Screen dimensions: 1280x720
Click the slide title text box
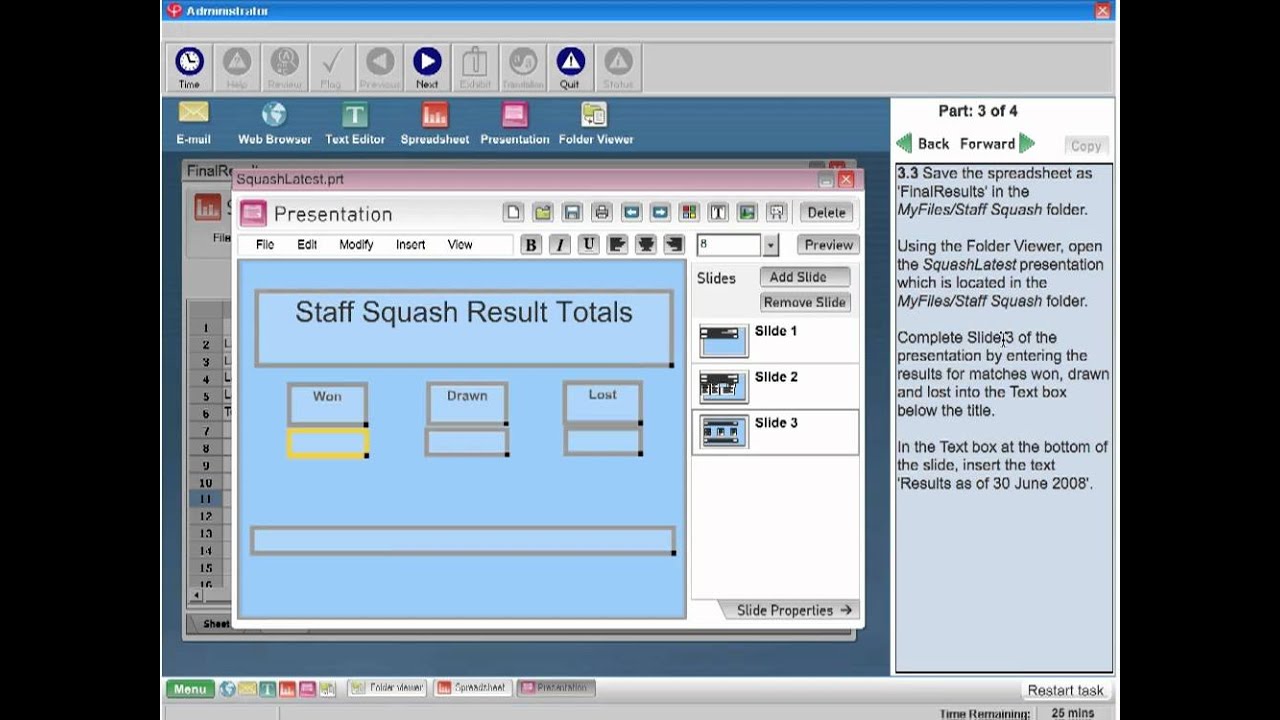(464, 328)
